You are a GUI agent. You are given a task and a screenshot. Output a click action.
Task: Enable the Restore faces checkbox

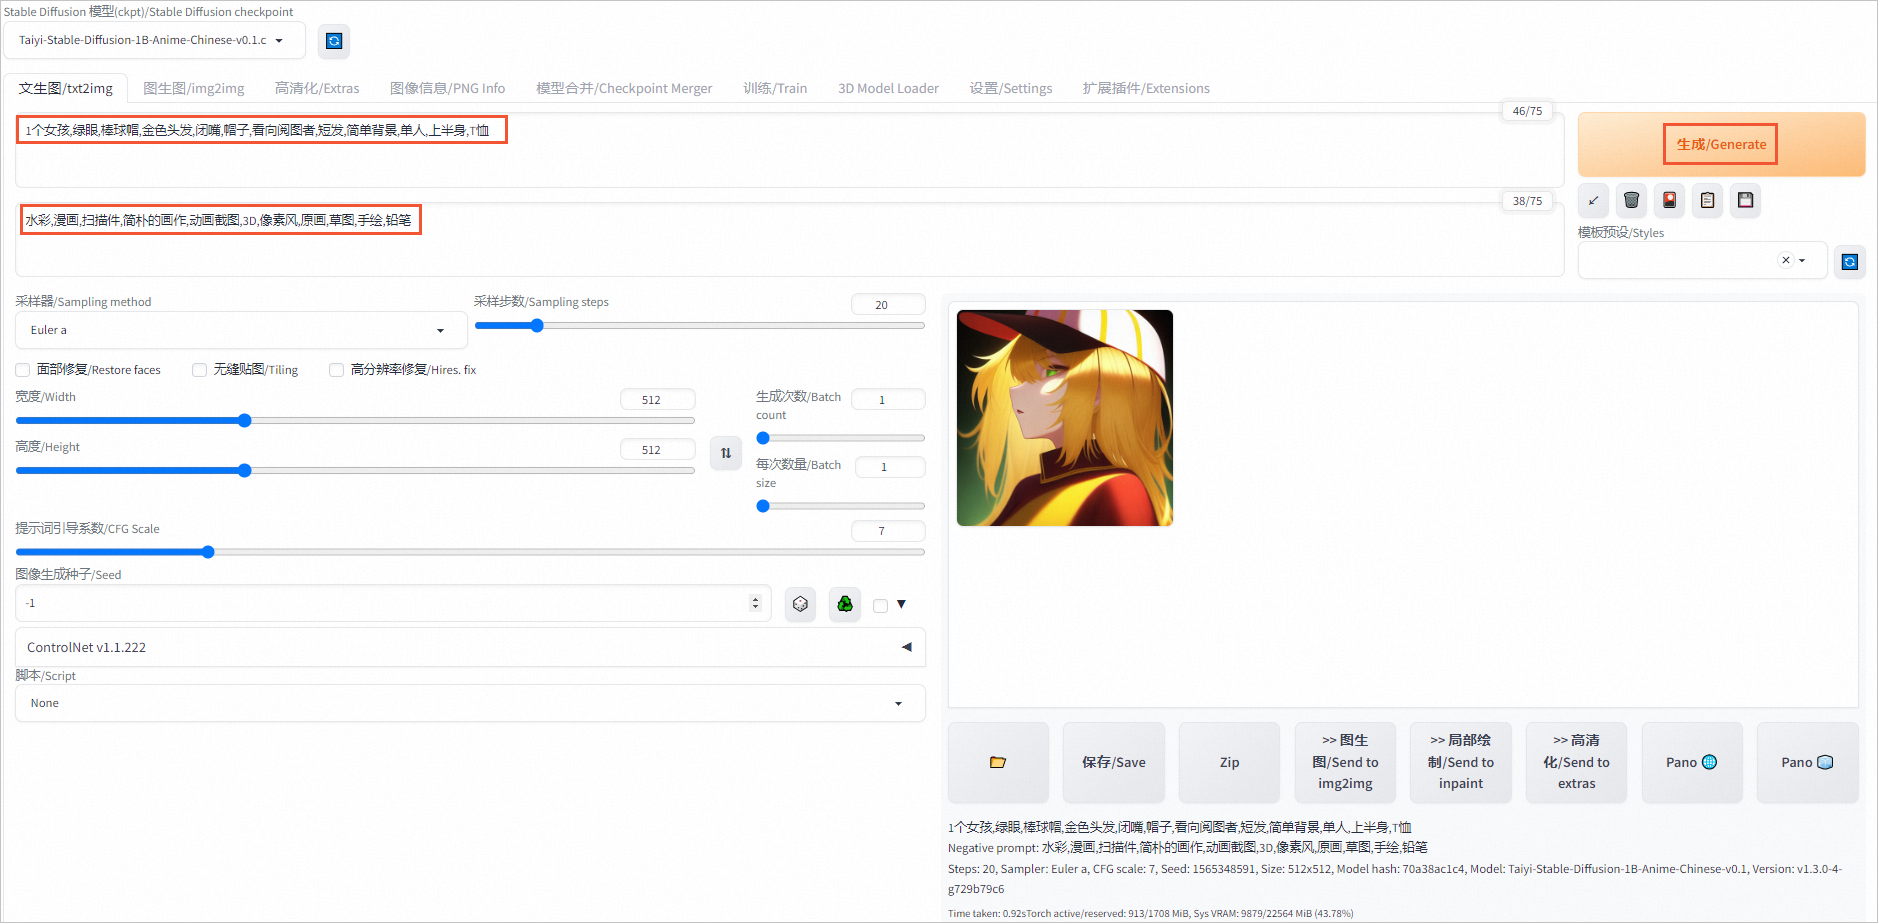(x=23, y=370)
